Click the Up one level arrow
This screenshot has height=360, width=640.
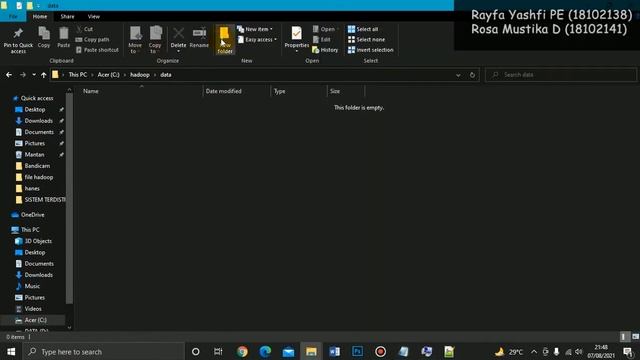pyautogui.click(x=43, y=75)
